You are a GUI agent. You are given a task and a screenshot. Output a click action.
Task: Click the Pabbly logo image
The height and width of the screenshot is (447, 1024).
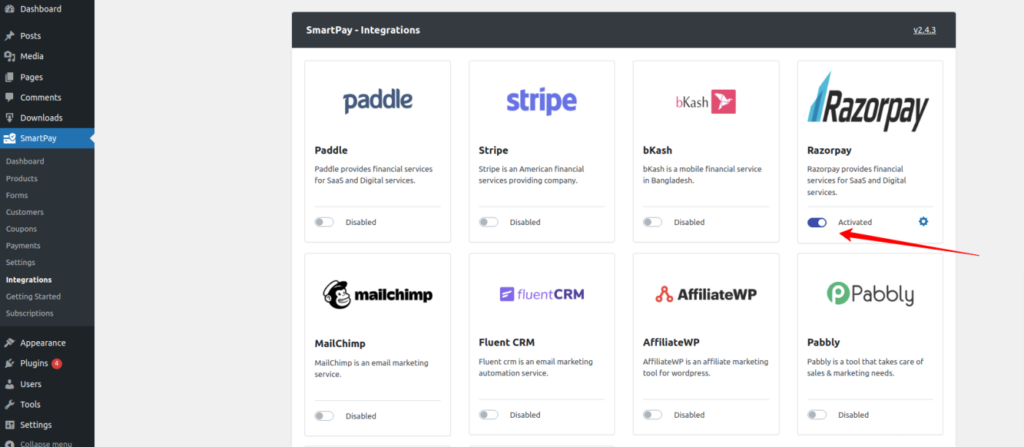870,294
